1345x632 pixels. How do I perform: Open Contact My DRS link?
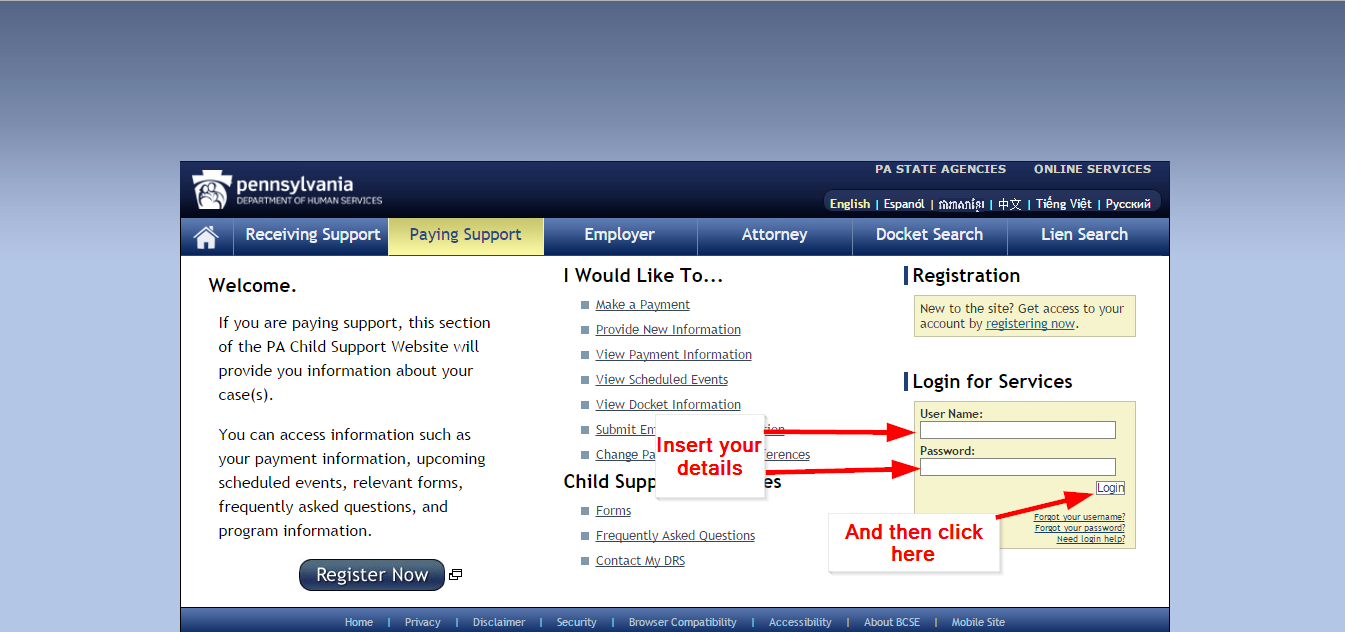pos(640,561)
